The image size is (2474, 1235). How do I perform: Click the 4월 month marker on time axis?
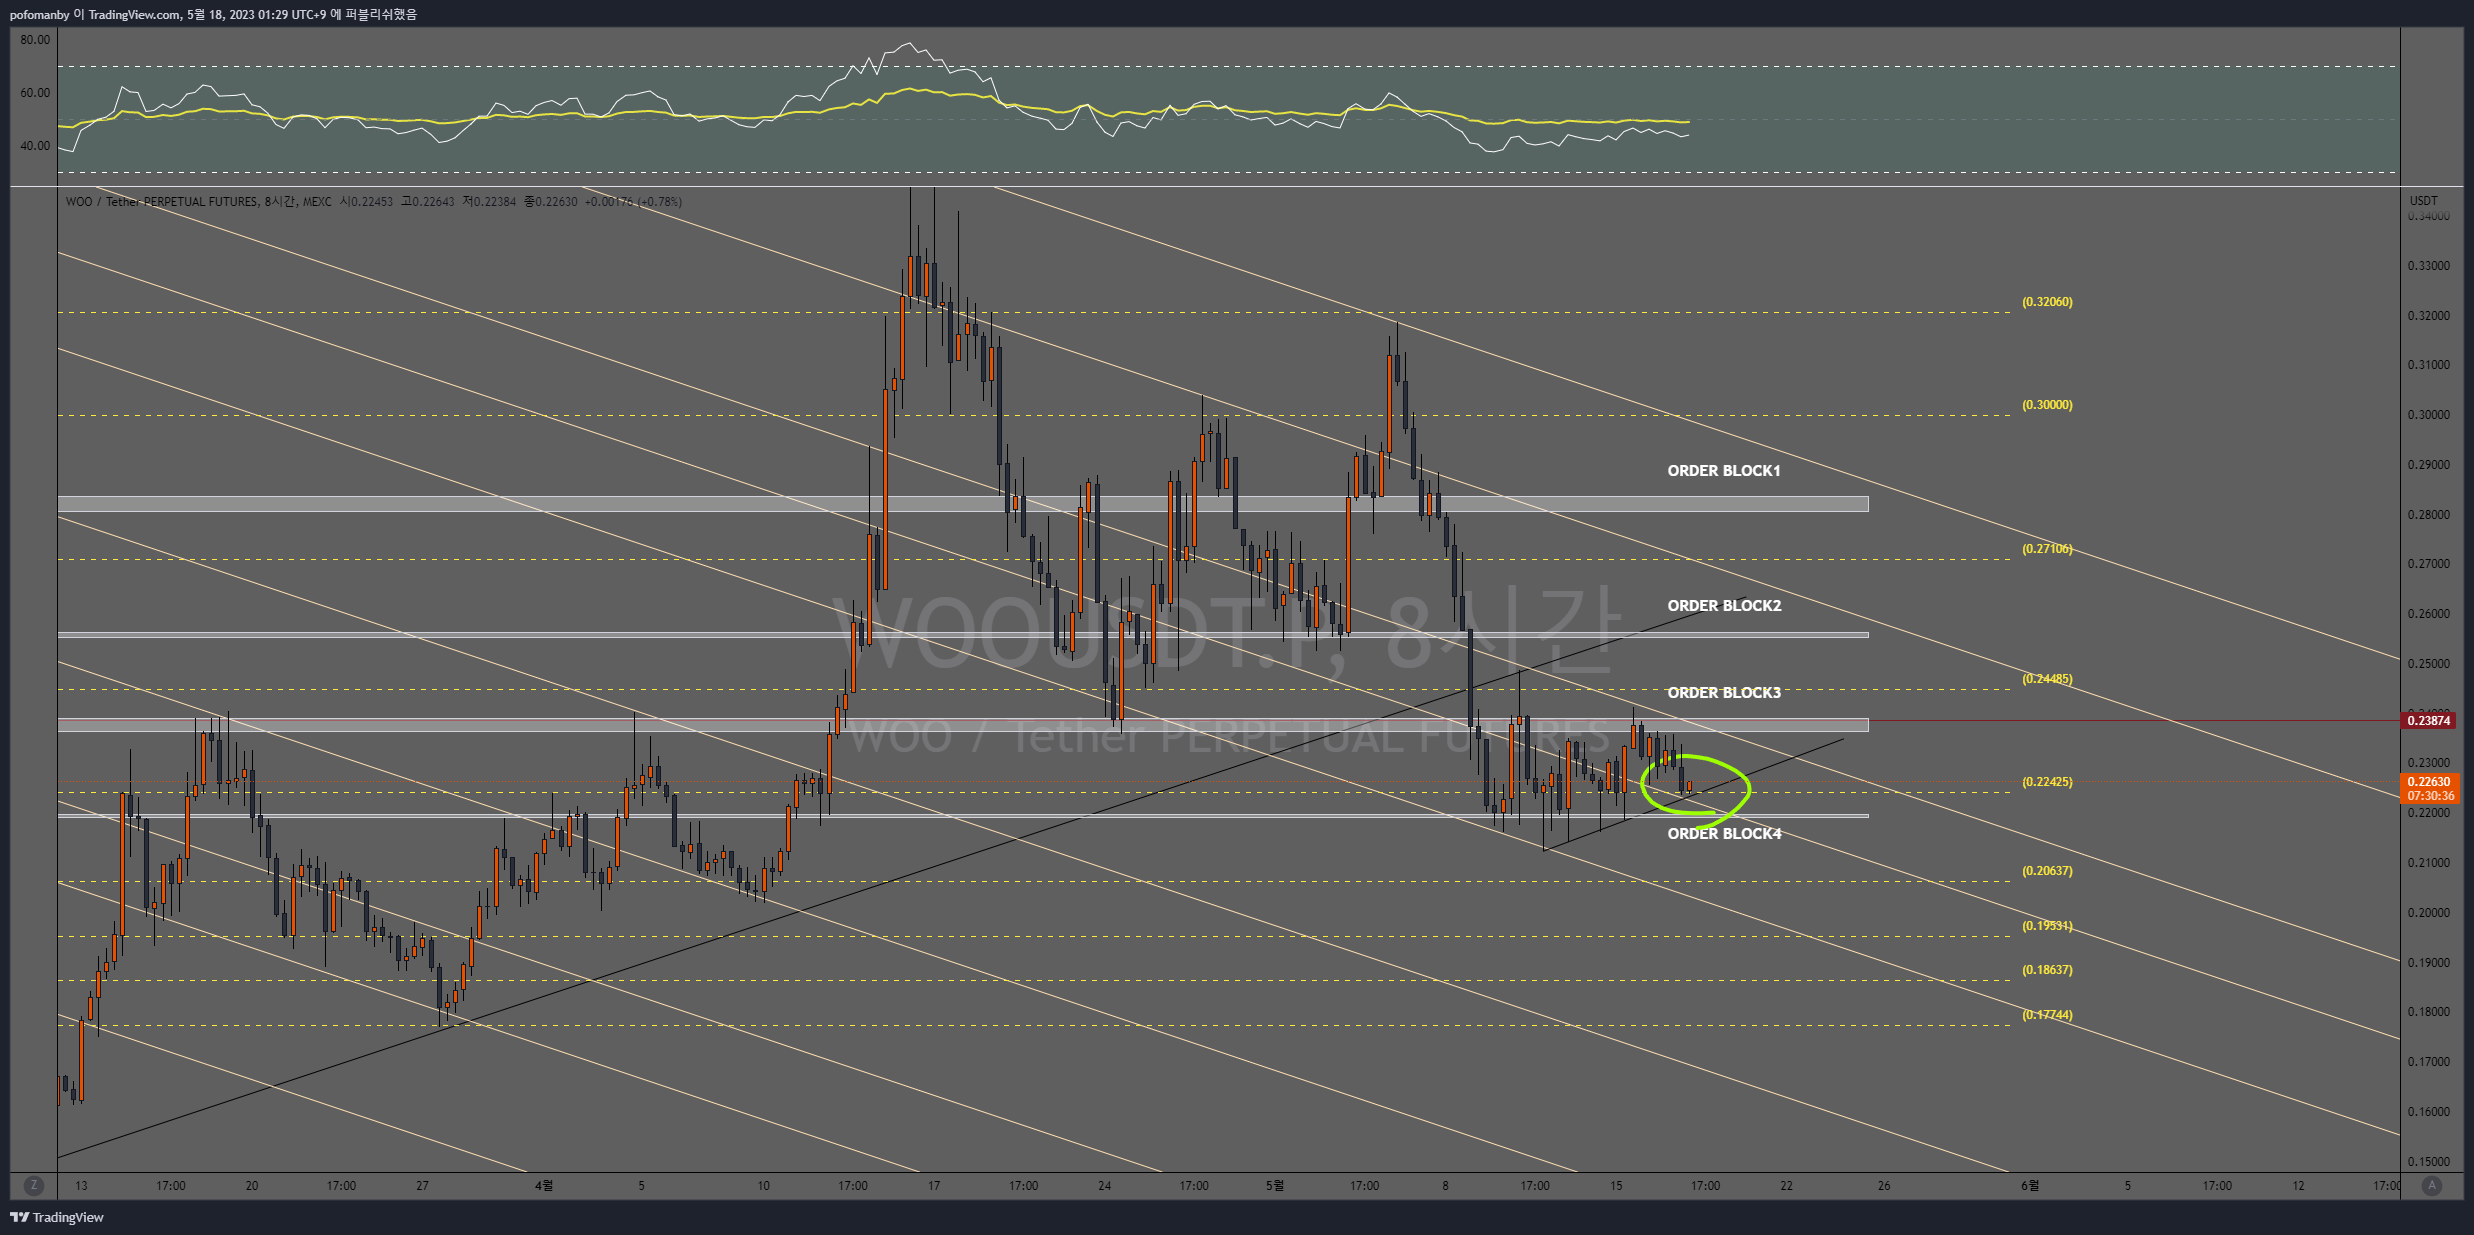(544, 1185)
